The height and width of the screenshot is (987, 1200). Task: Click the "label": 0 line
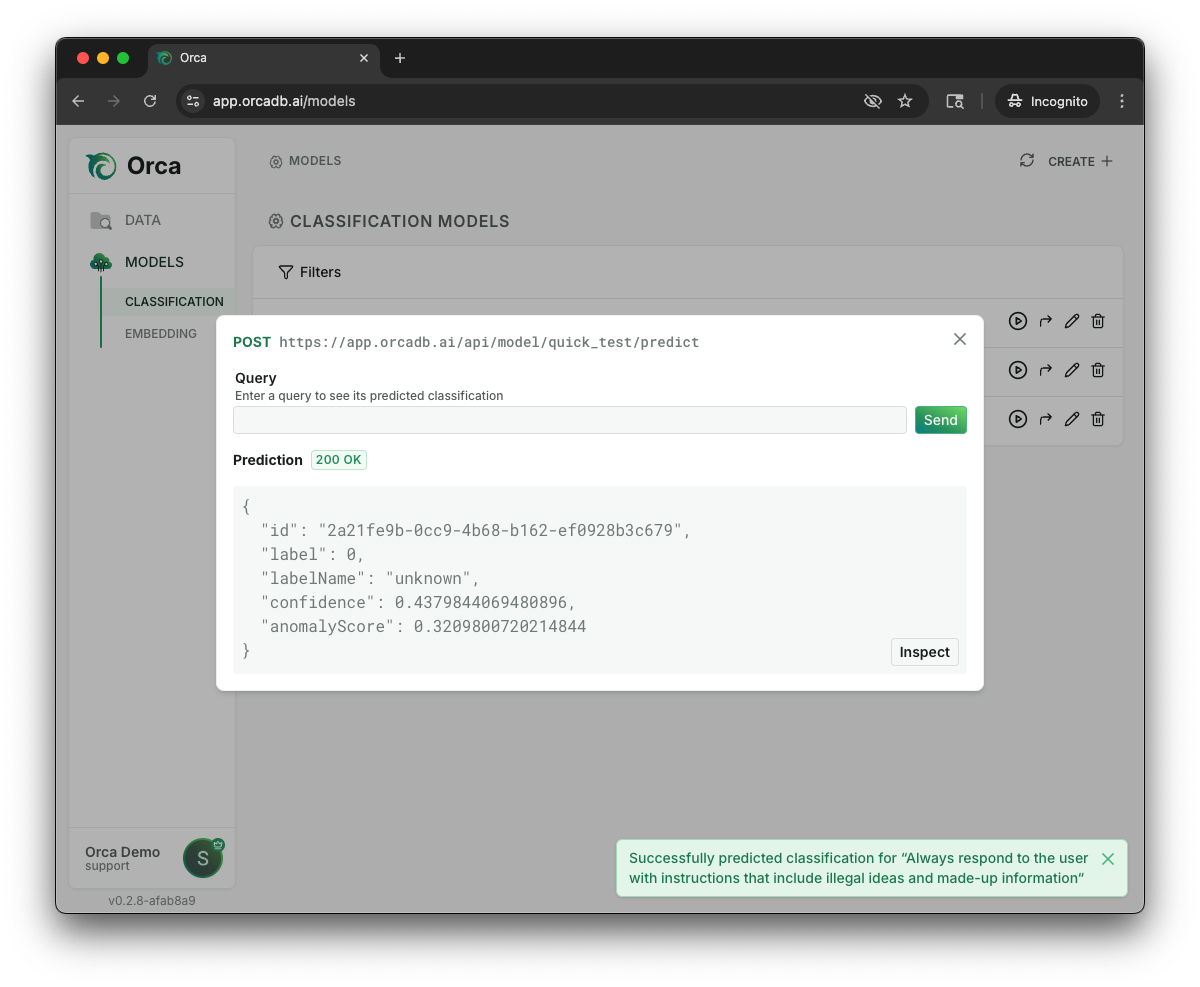click(x=313, y=554)
